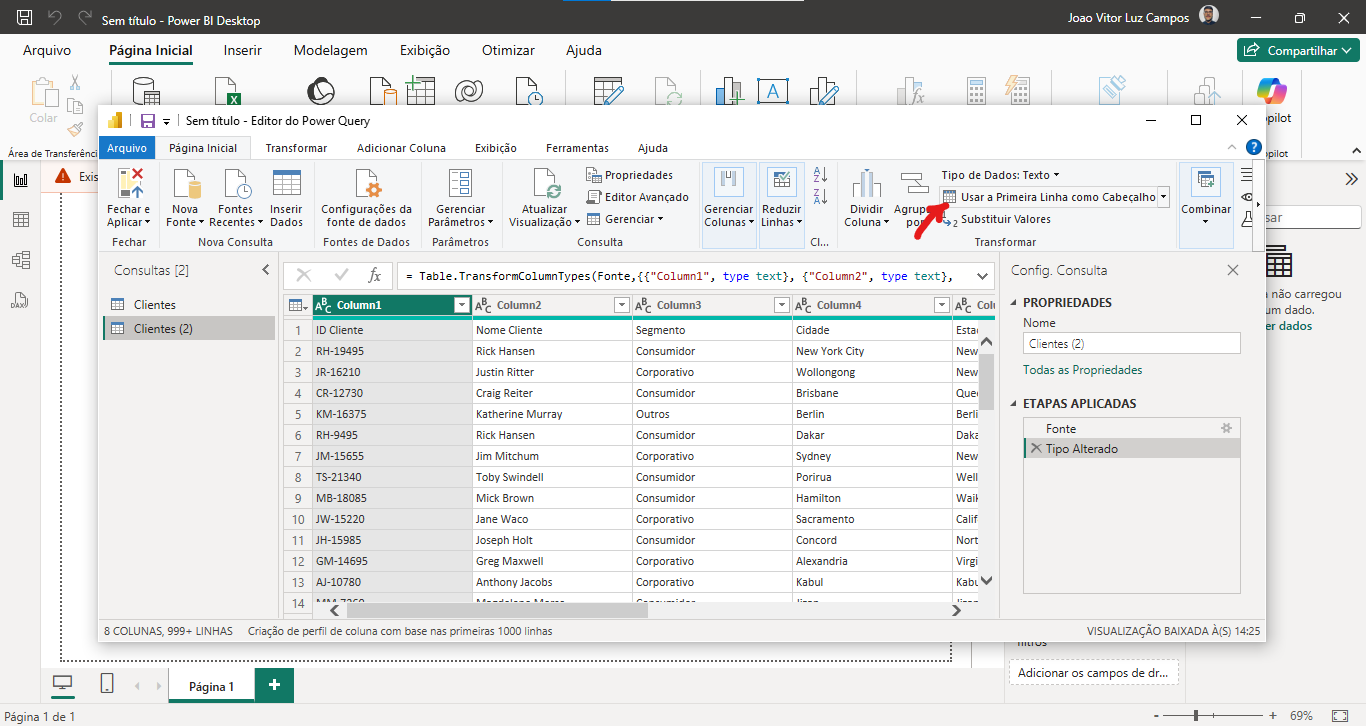
Task: Open the Nova Fonte data source button
Action: (x=186, y=198)
